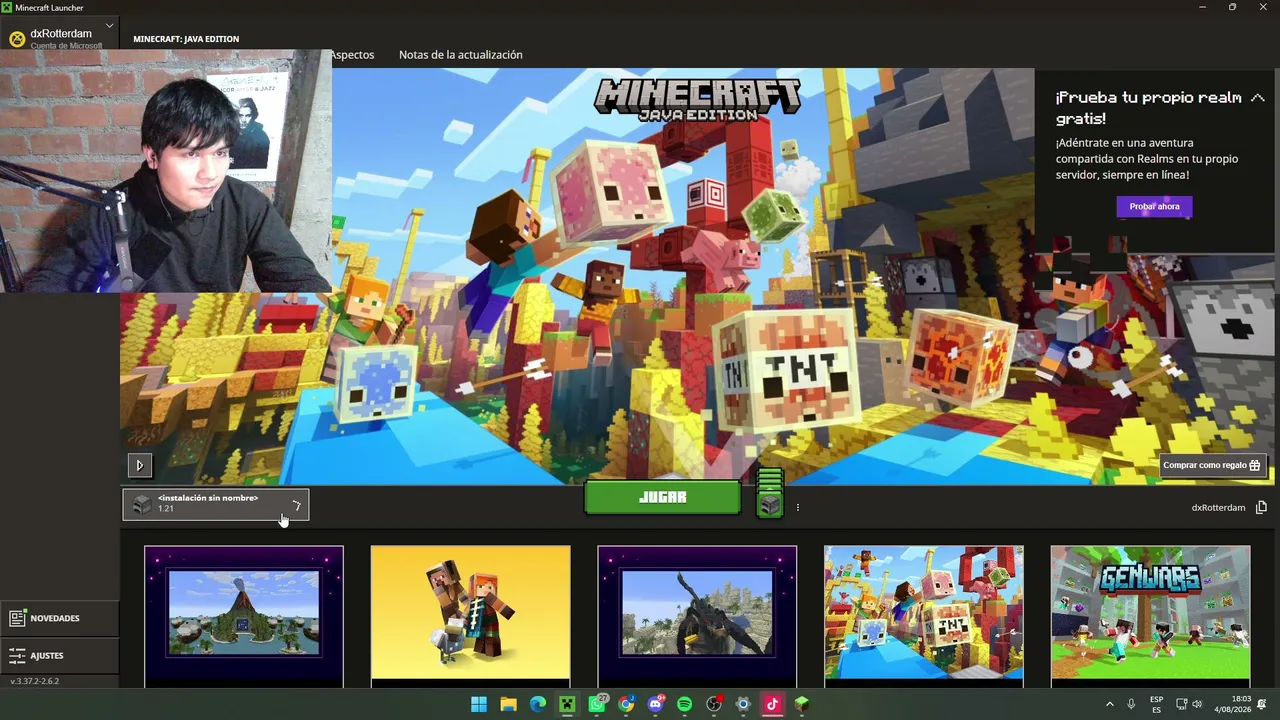The width and height of the screenshot is (1280, 720).
Task: Open TikTok from the taskbar
Action: [772, 704]
